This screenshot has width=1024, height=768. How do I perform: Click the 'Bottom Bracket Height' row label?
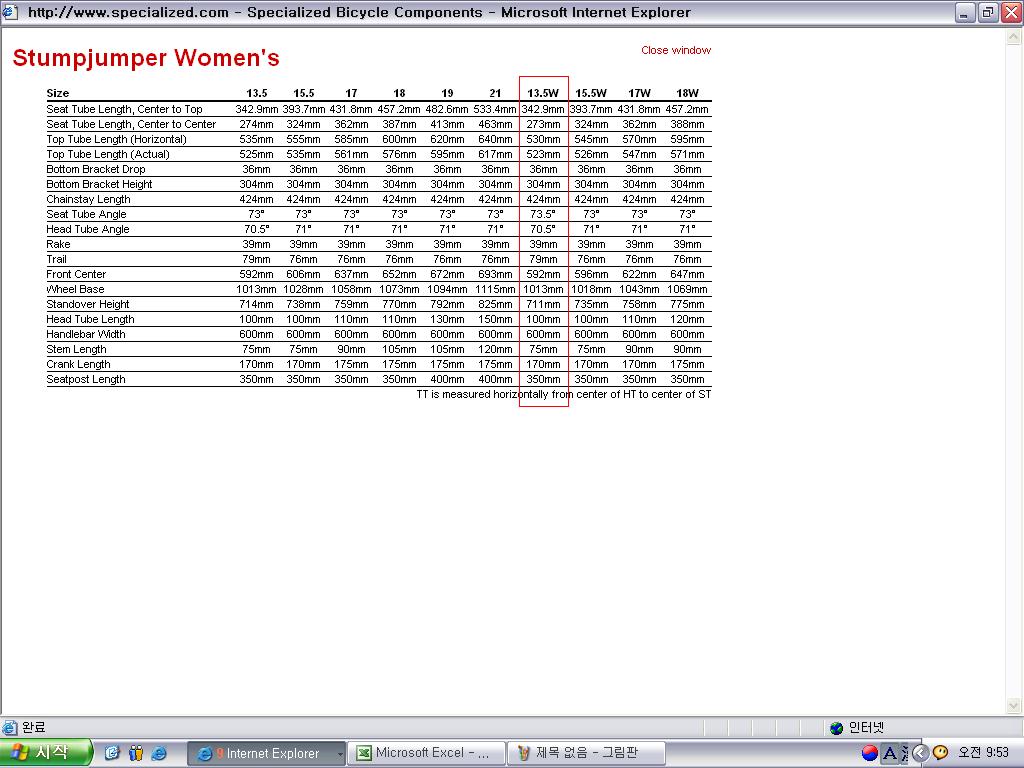pos(99,184)
